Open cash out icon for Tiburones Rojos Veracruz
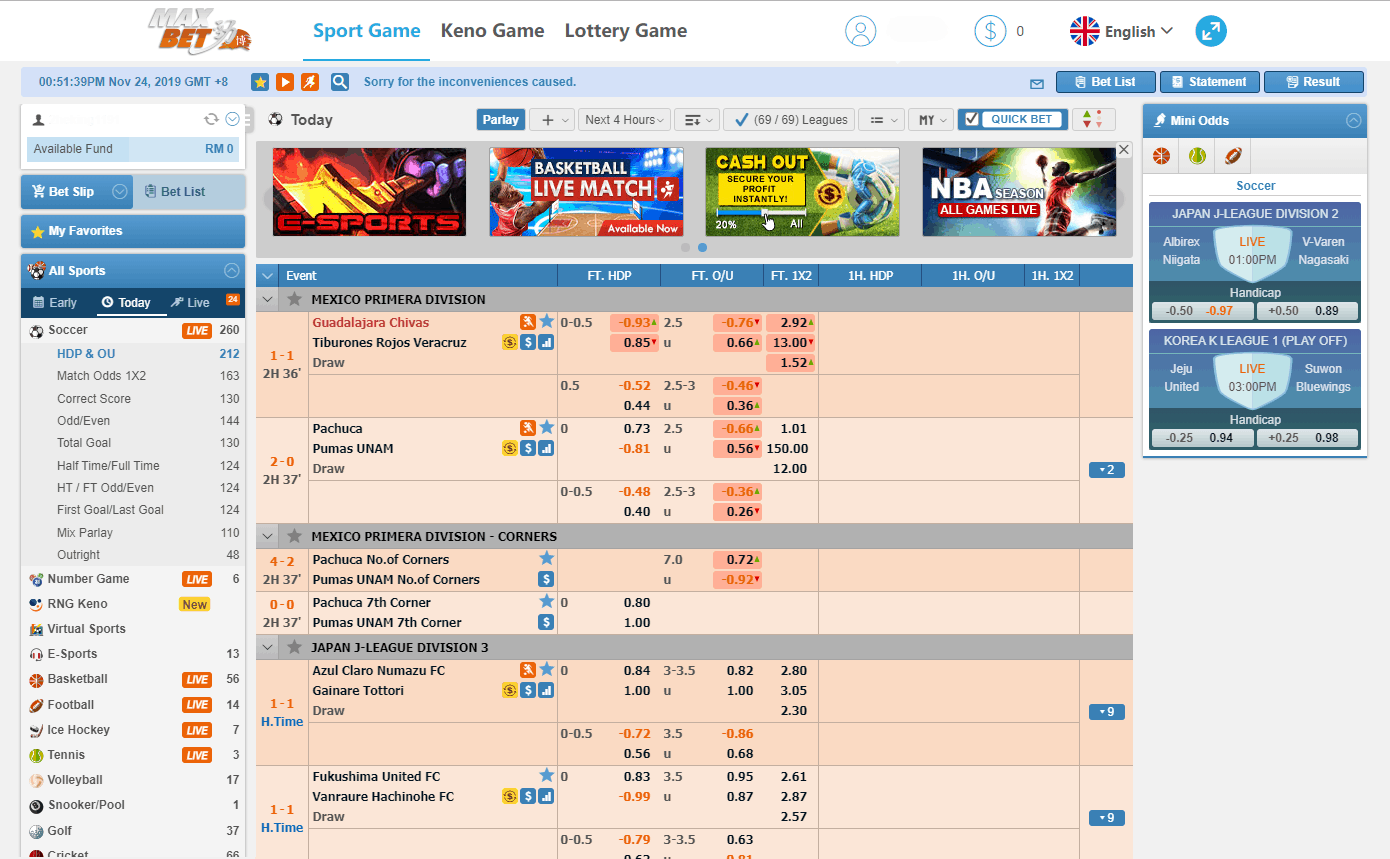The width and height of the screenshot is (1390, 859). (x=509, y=342)
